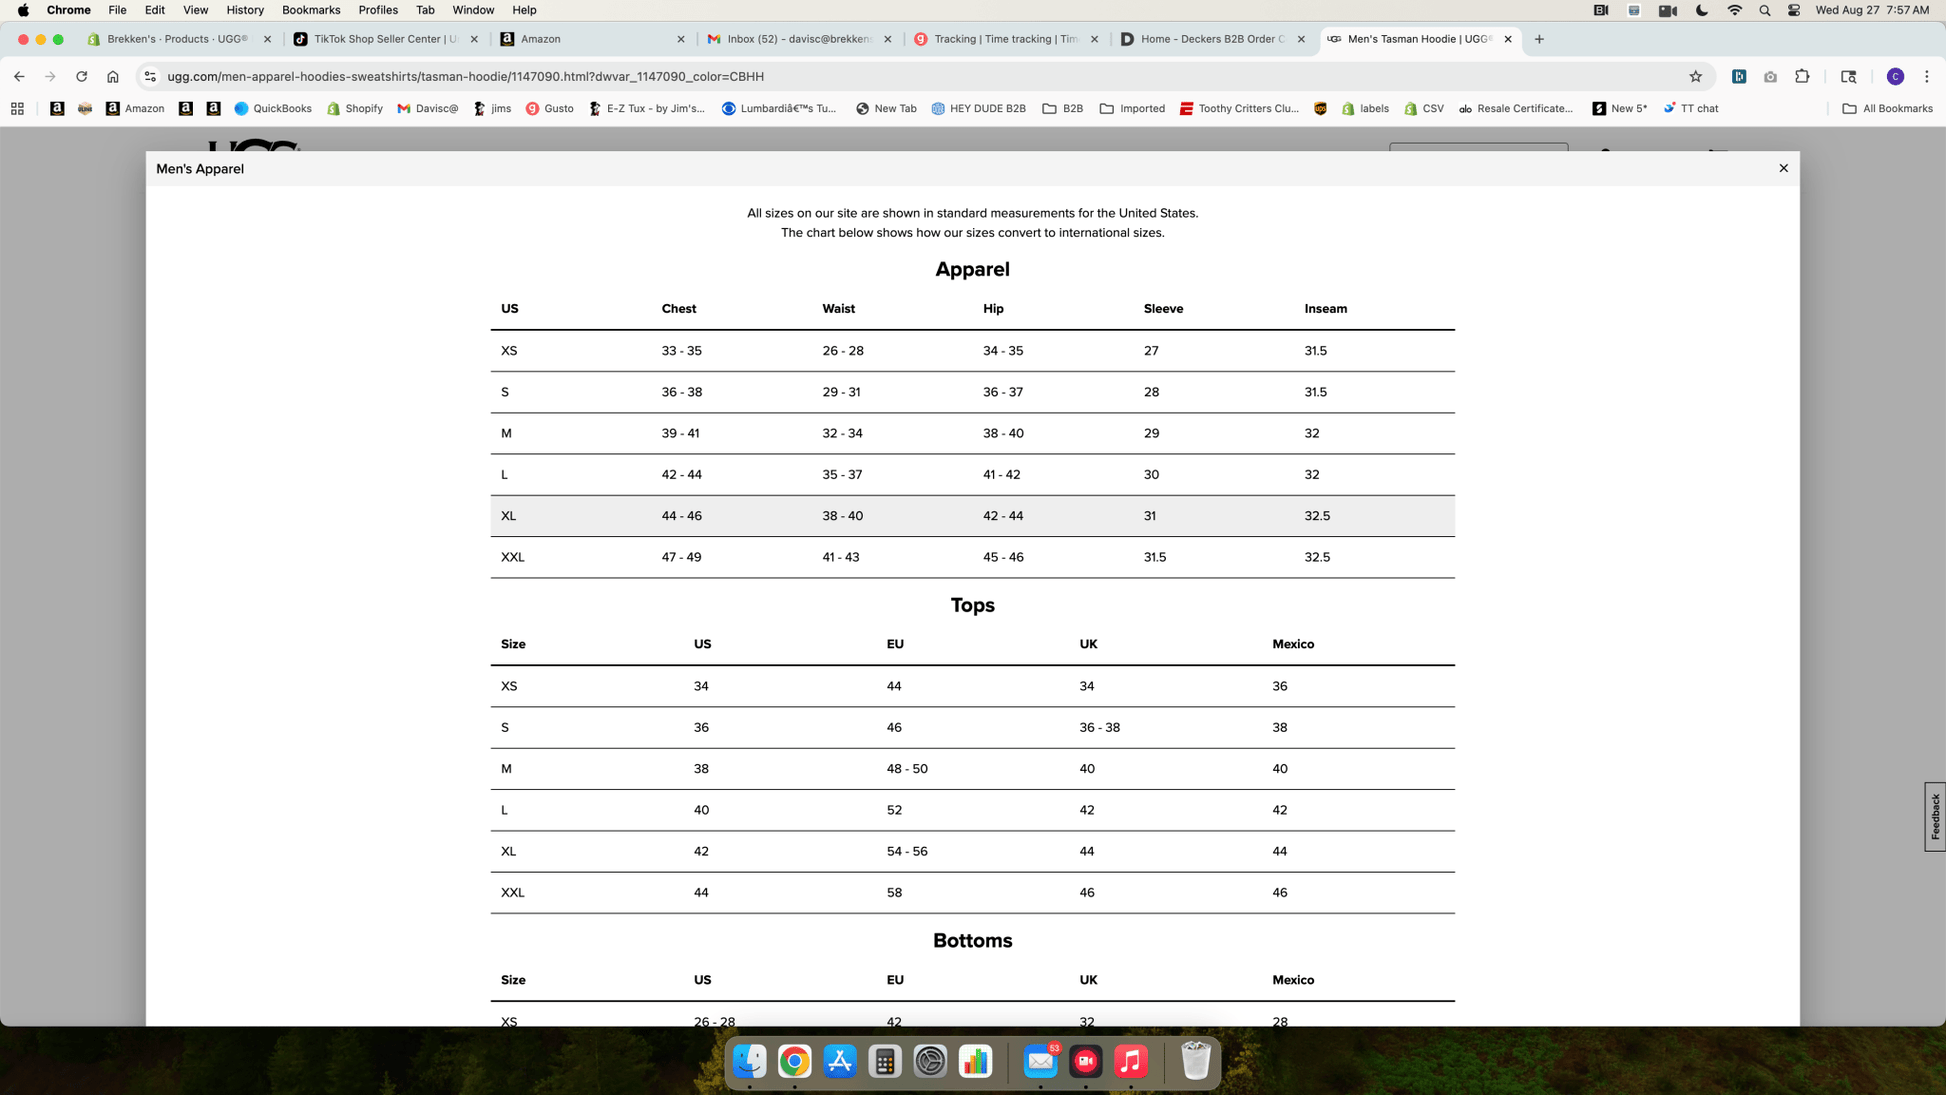Expand the All Bookmarks folder
The height and width of the screenshot is (1095, 1946).
1886,108
